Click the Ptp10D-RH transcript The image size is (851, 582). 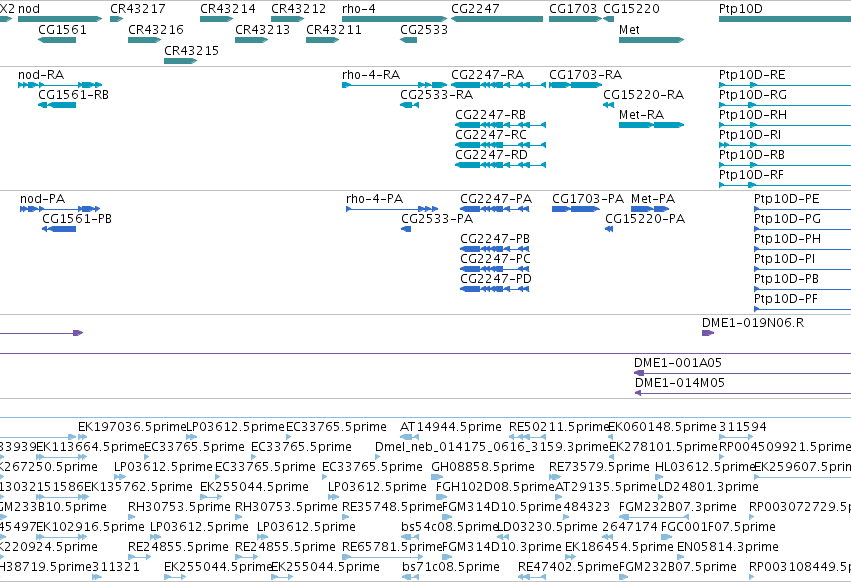tap(753, 115)
